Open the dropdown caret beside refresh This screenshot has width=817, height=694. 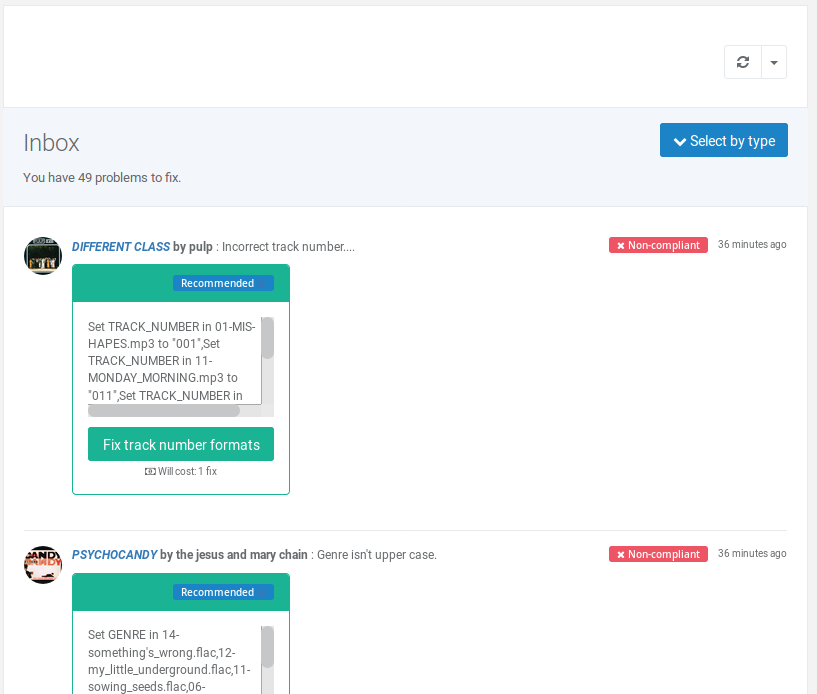pos(774,62)
